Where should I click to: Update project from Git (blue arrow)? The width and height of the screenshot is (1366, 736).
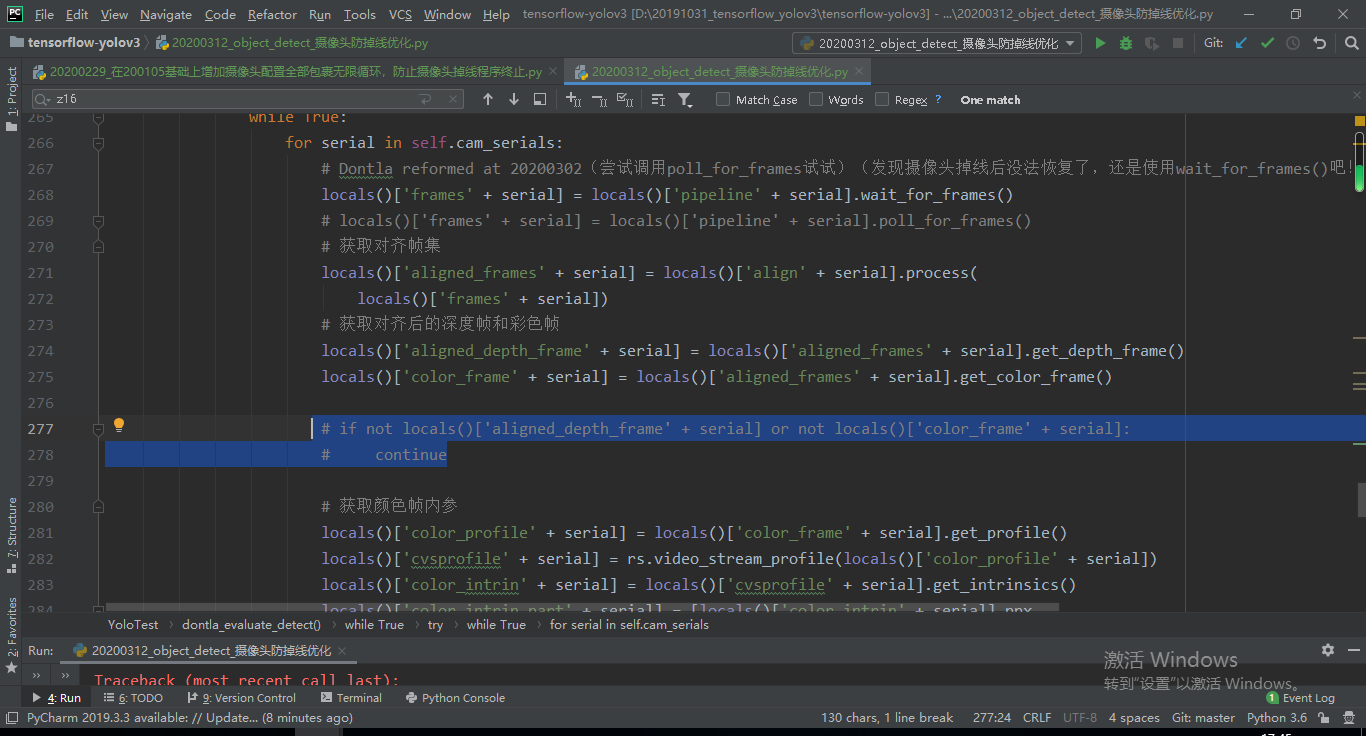click(1240, 44)
